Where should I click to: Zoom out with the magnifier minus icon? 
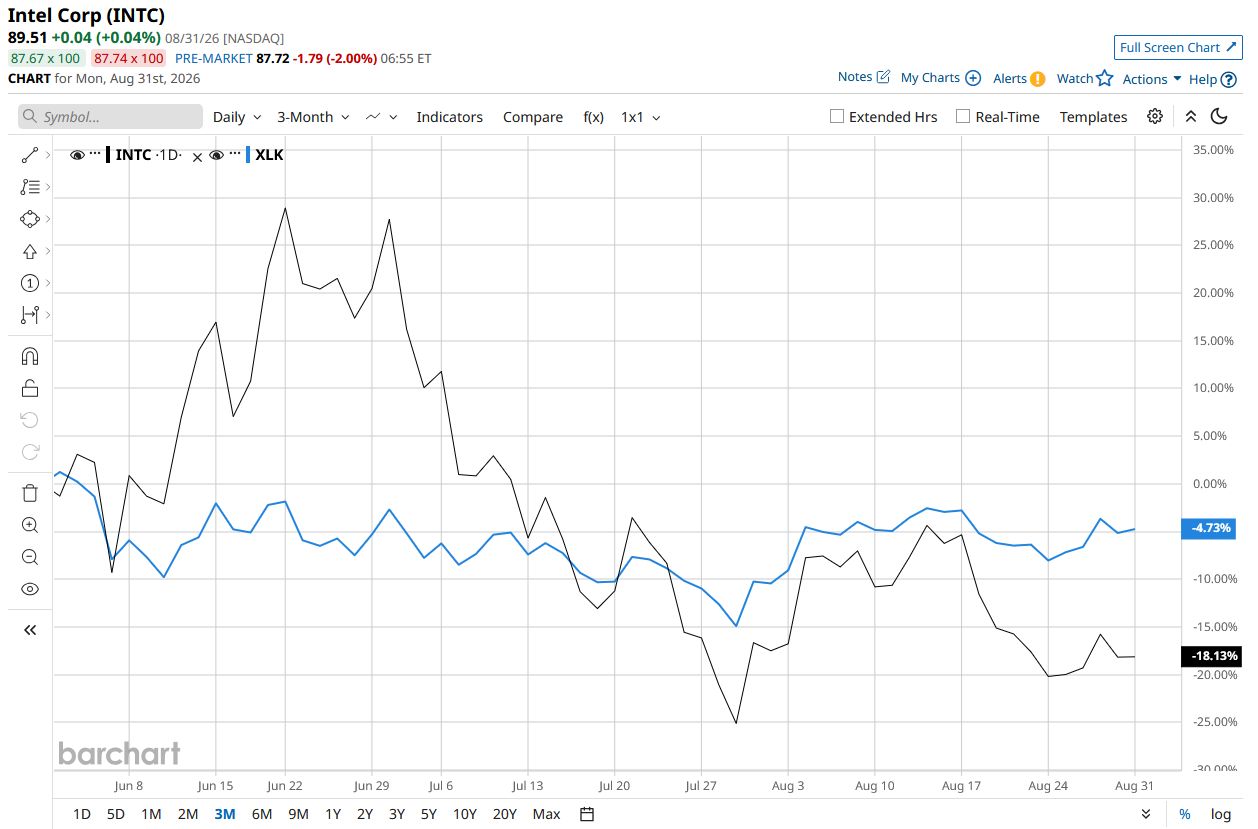click(29, 557)
